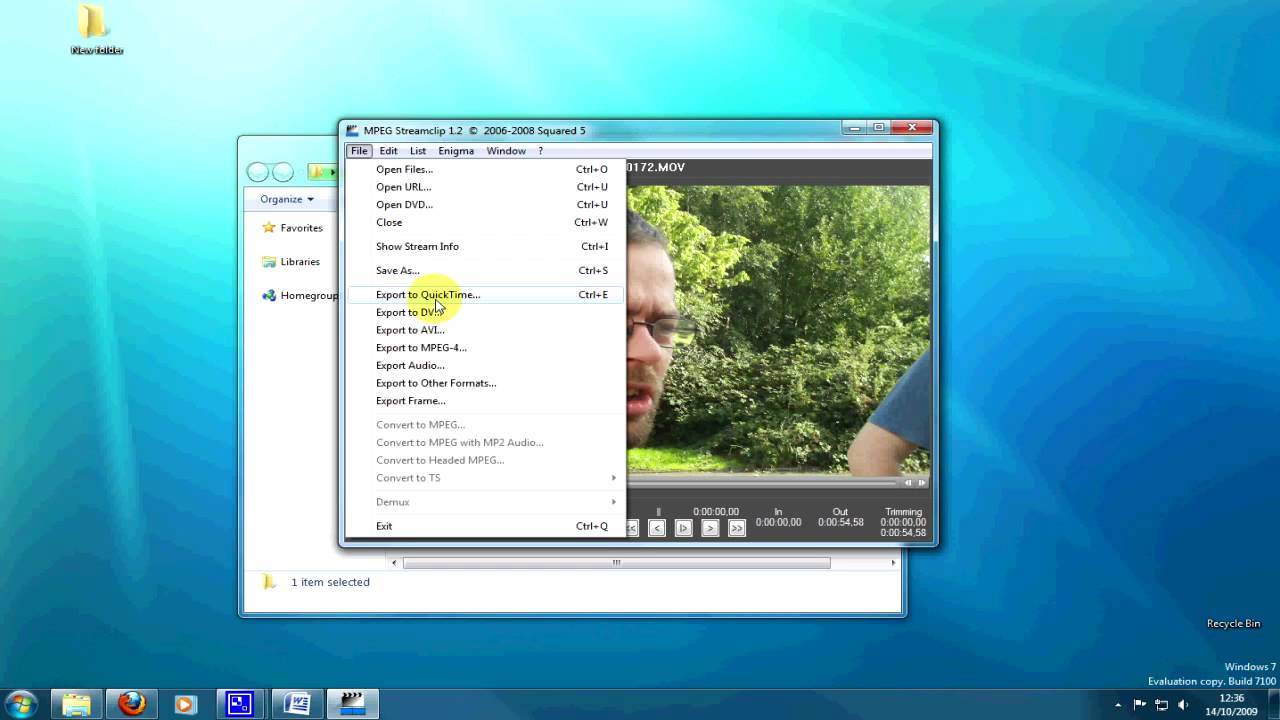
Task: Open the Recycle Bin on desktop
Action: coord(1233,623)
